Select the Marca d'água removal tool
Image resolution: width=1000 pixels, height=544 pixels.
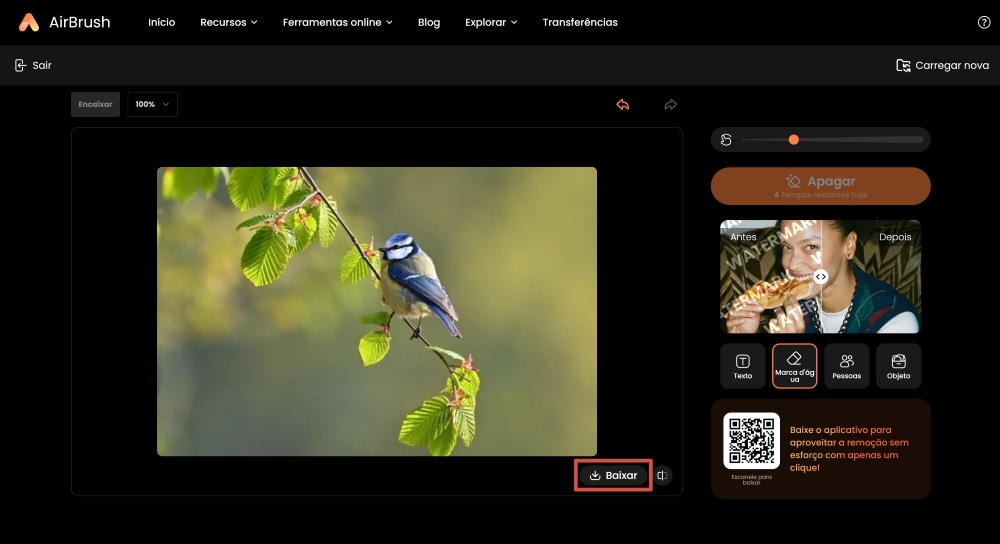(x=795, y=366)
